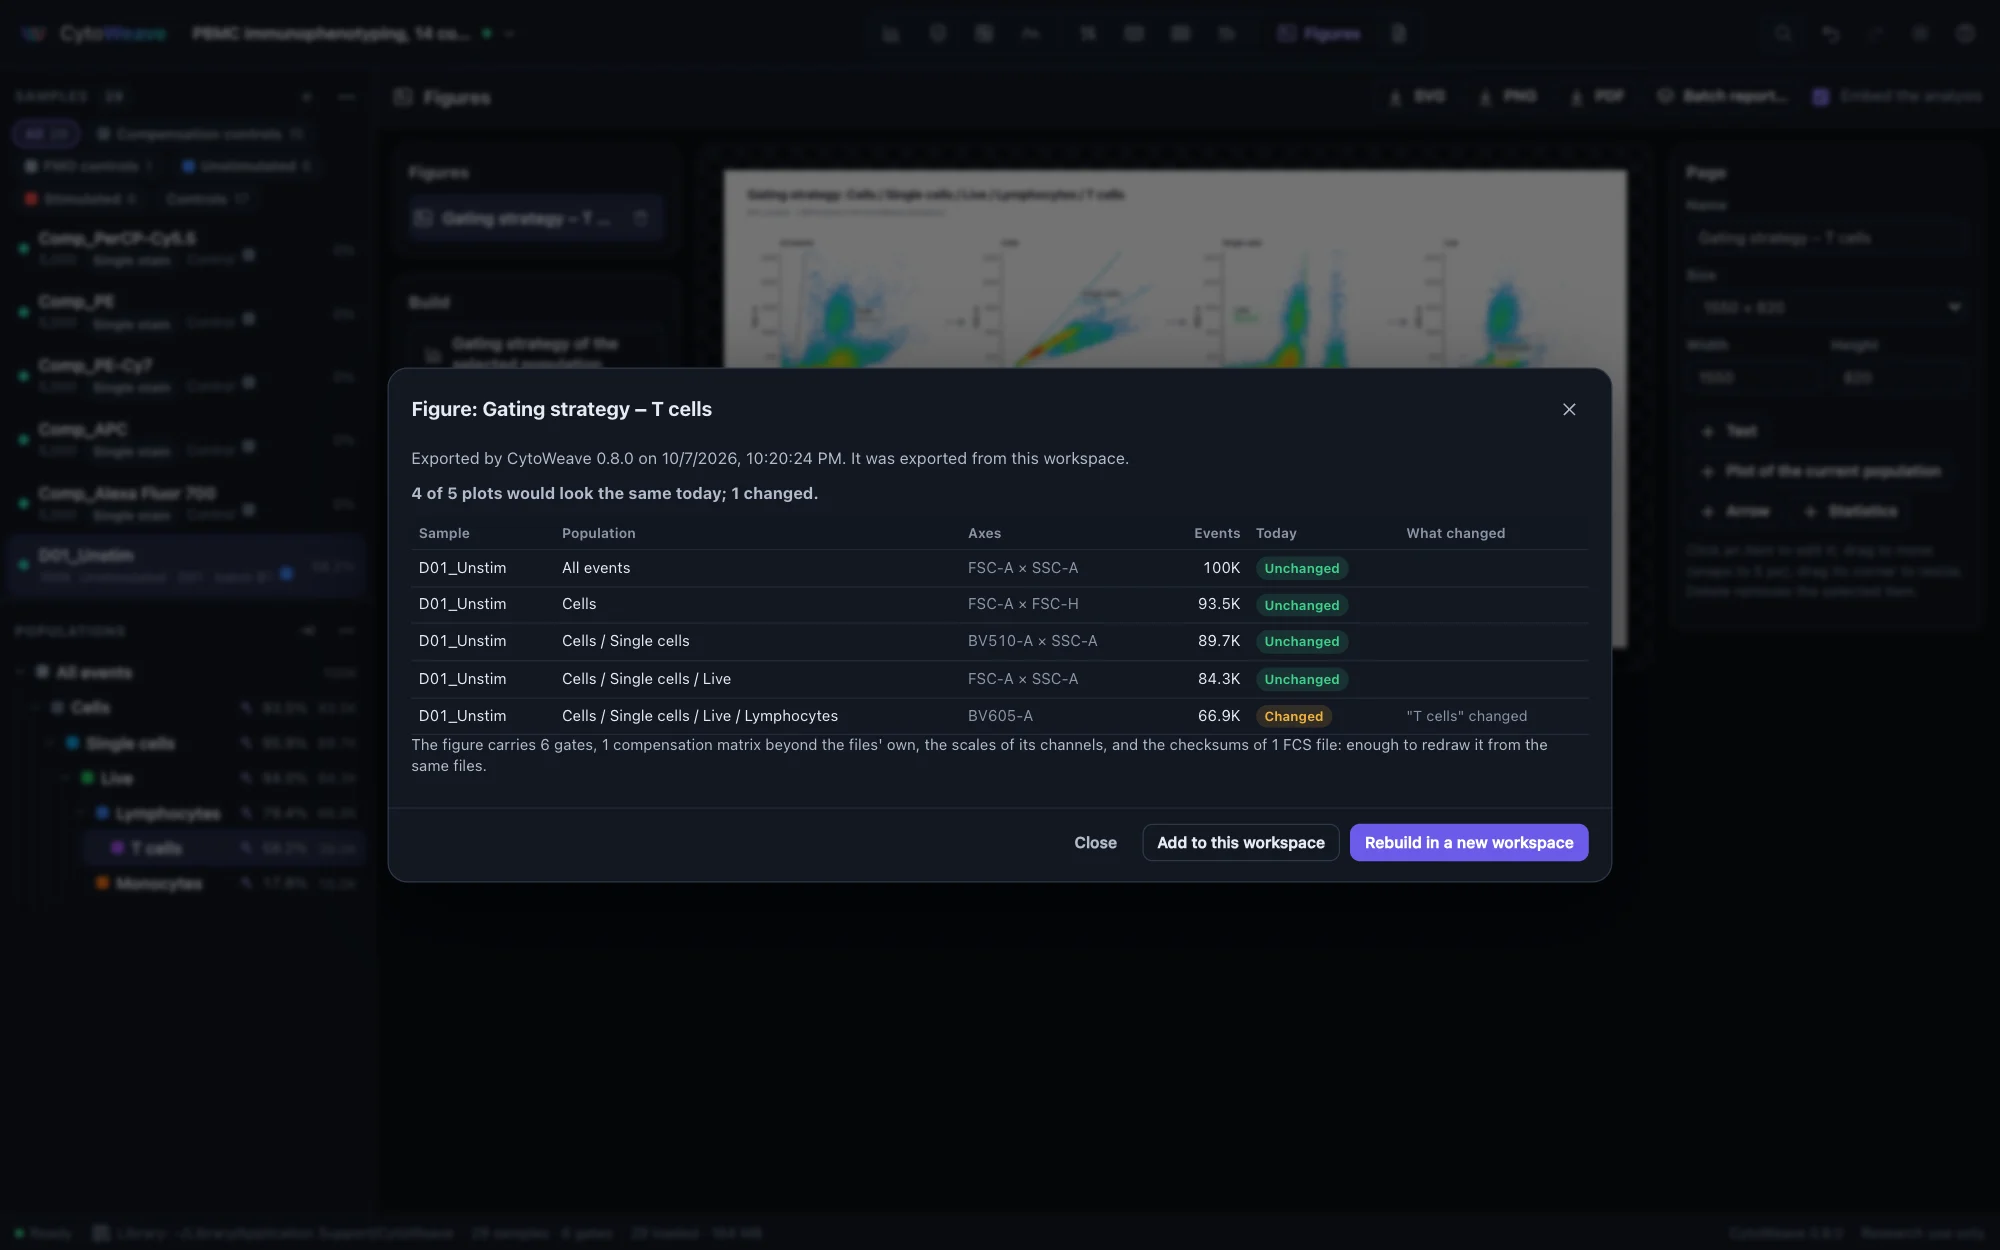
Task: Click the Unchanged badge in the All events row
Action: 1301,568
